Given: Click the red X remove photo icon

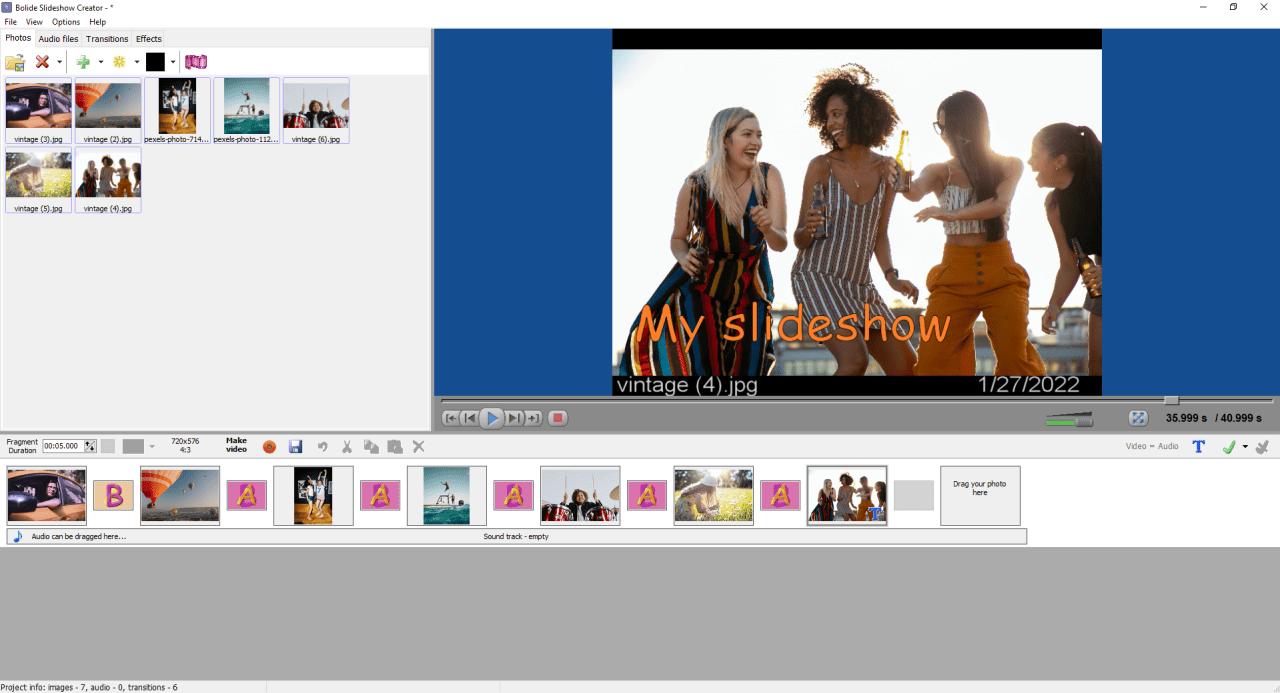Looking at the screenshot, I should [x=42, y=62].
